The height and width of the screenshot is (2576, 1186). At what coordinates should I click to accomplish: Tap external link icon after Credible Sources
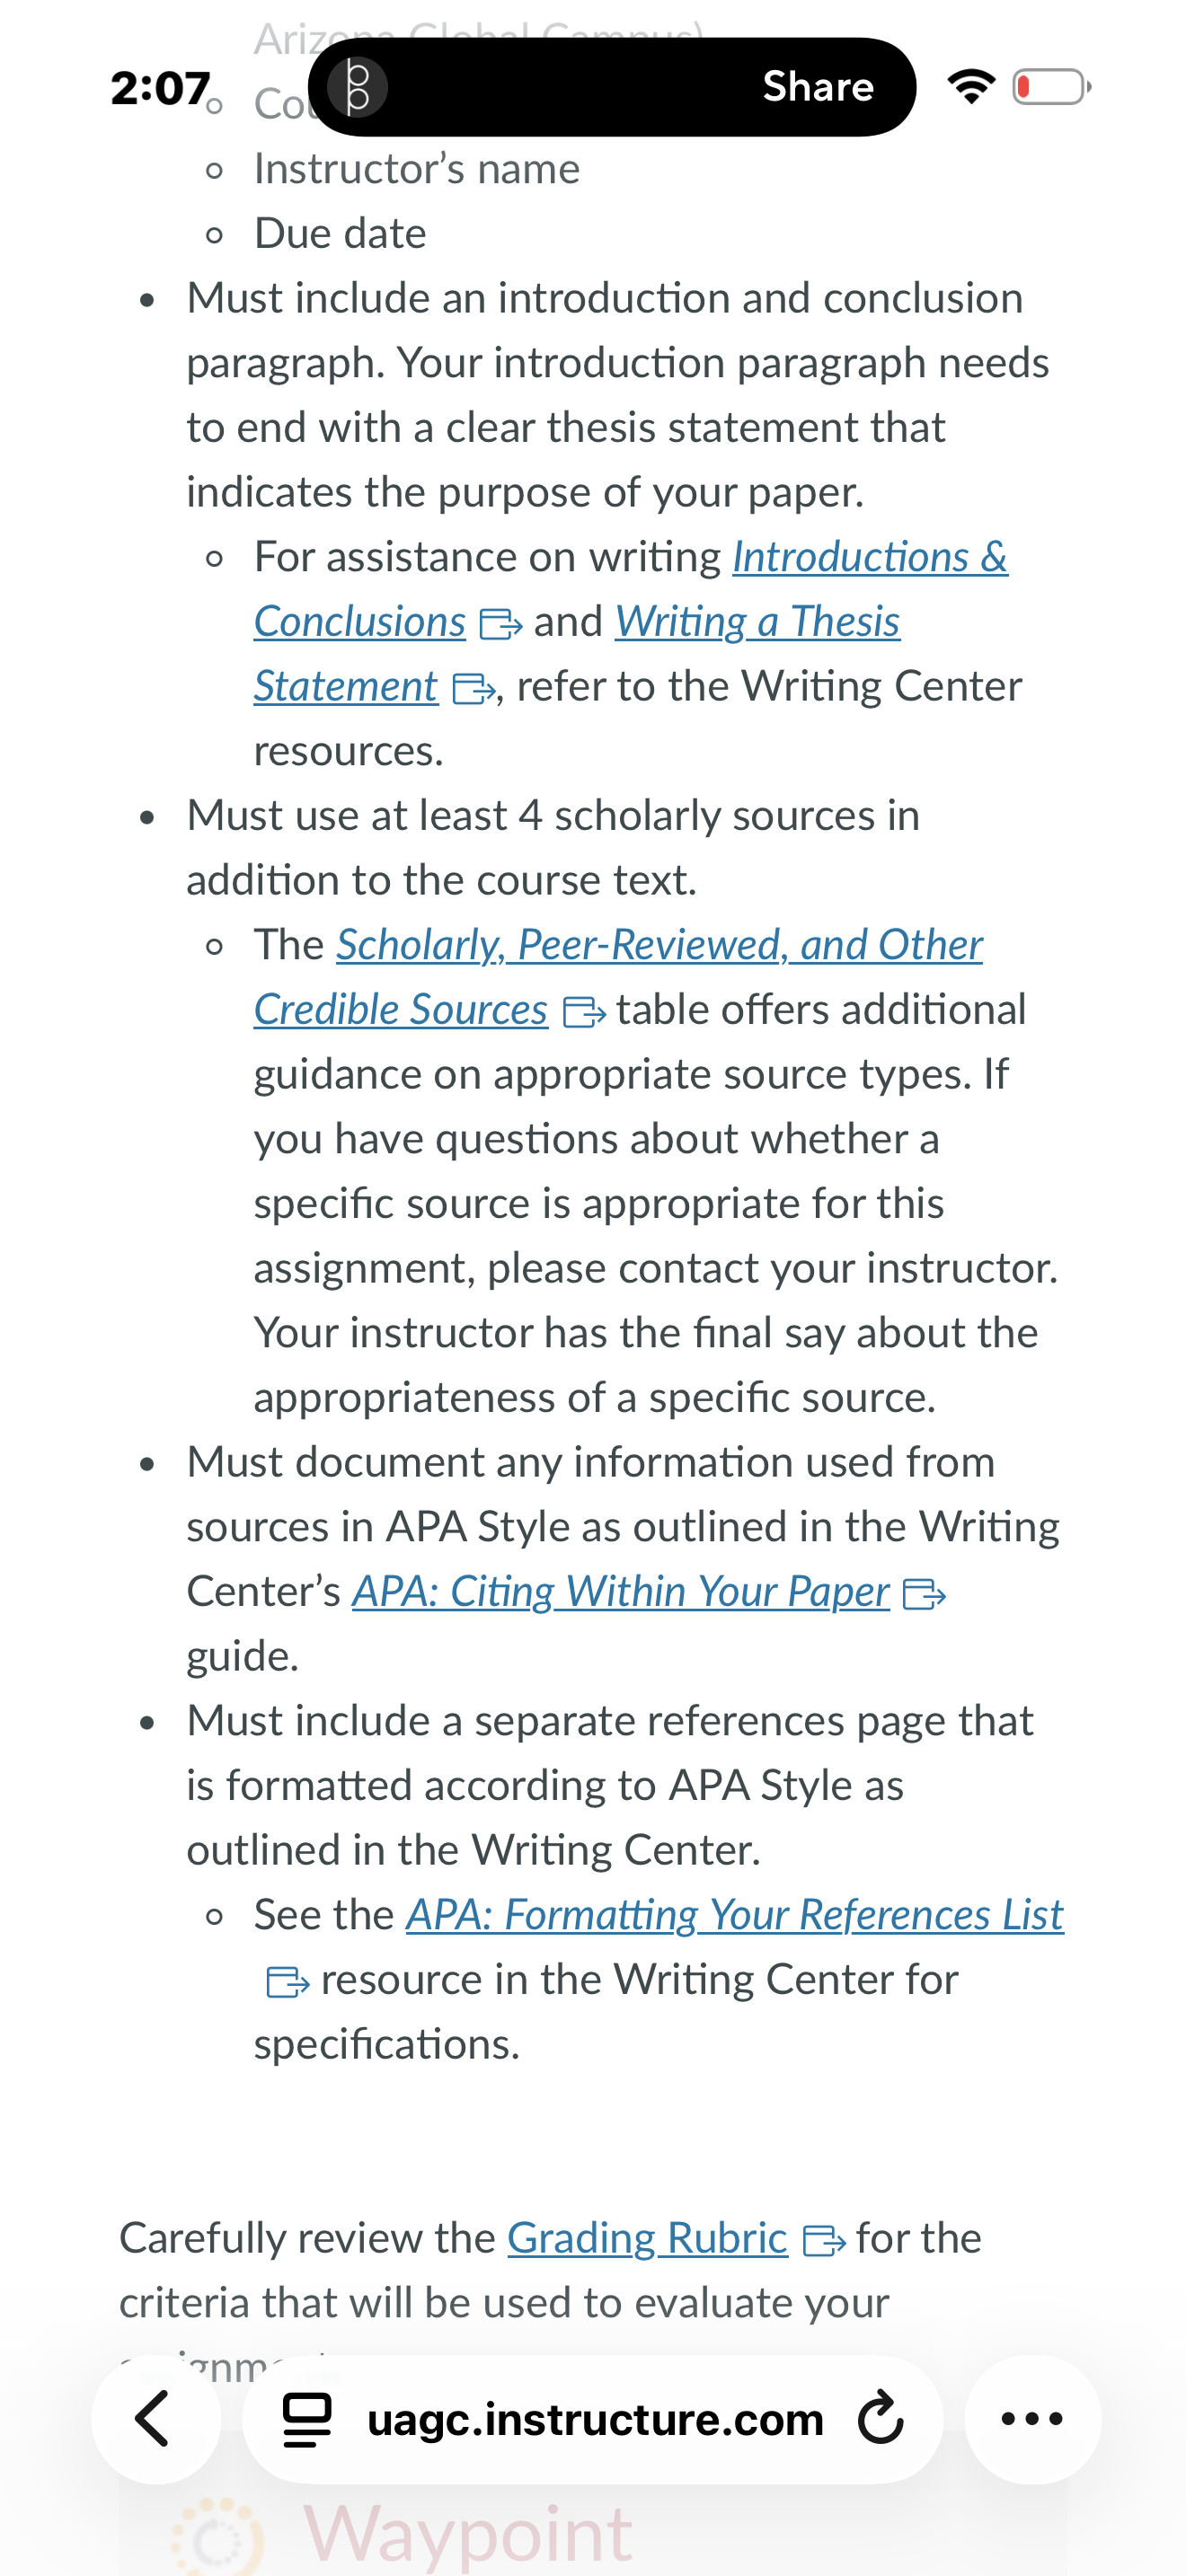point(585,1013)
